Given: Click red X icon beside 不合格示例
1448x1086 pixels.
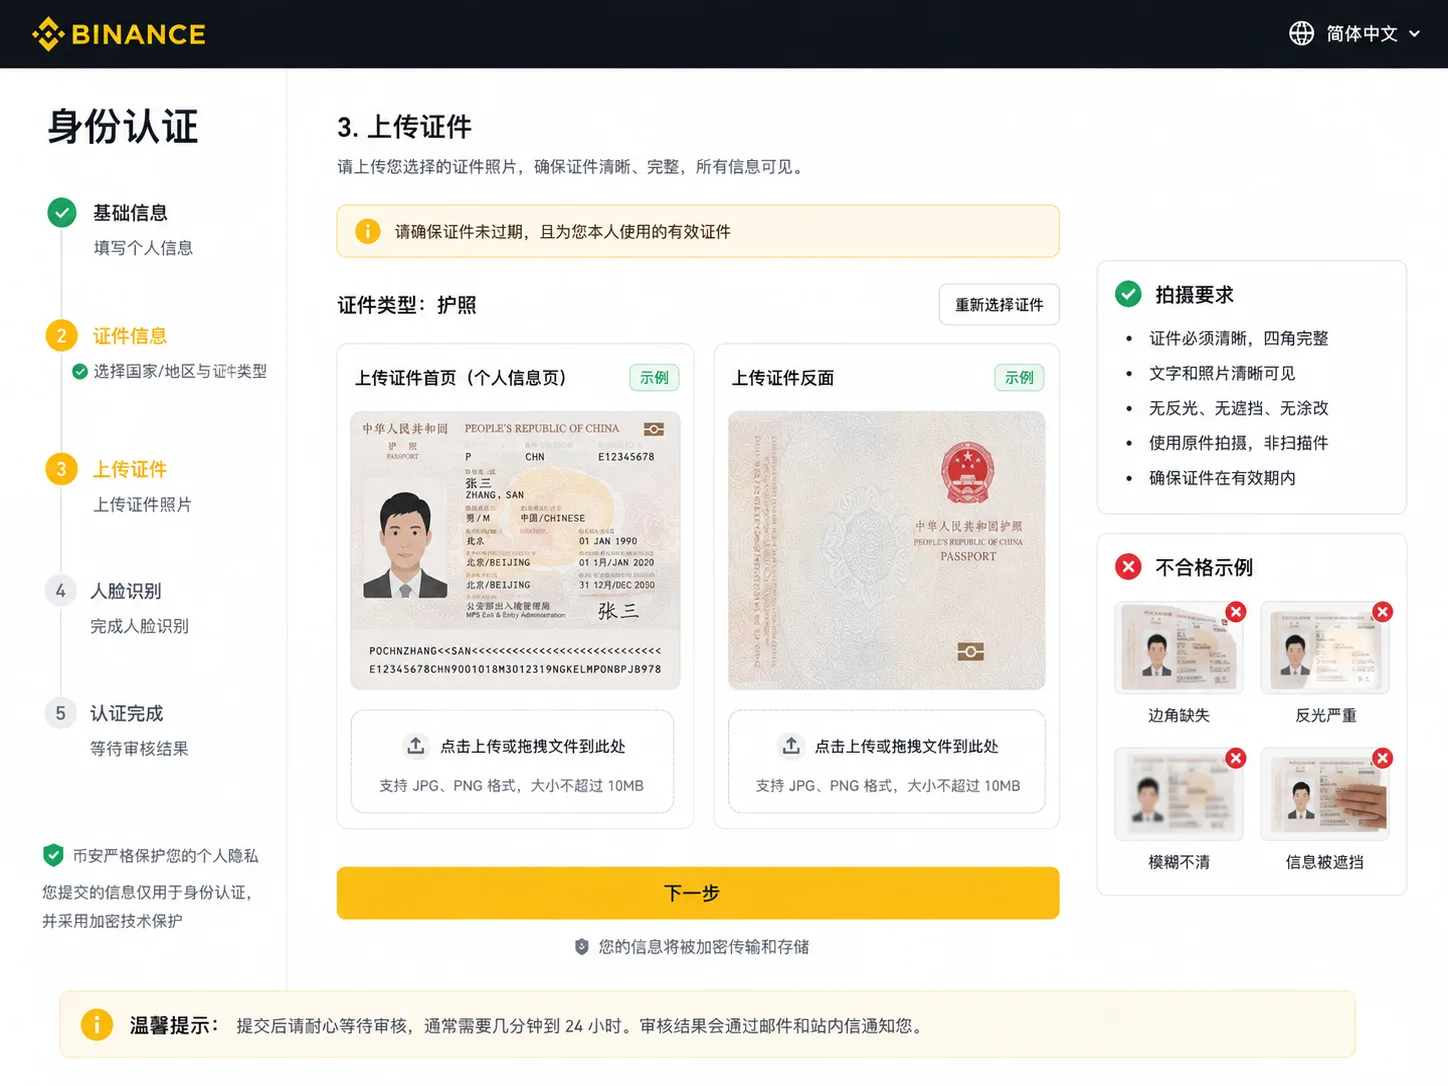Looking at the screenshot, I should tap(1128, 567).
